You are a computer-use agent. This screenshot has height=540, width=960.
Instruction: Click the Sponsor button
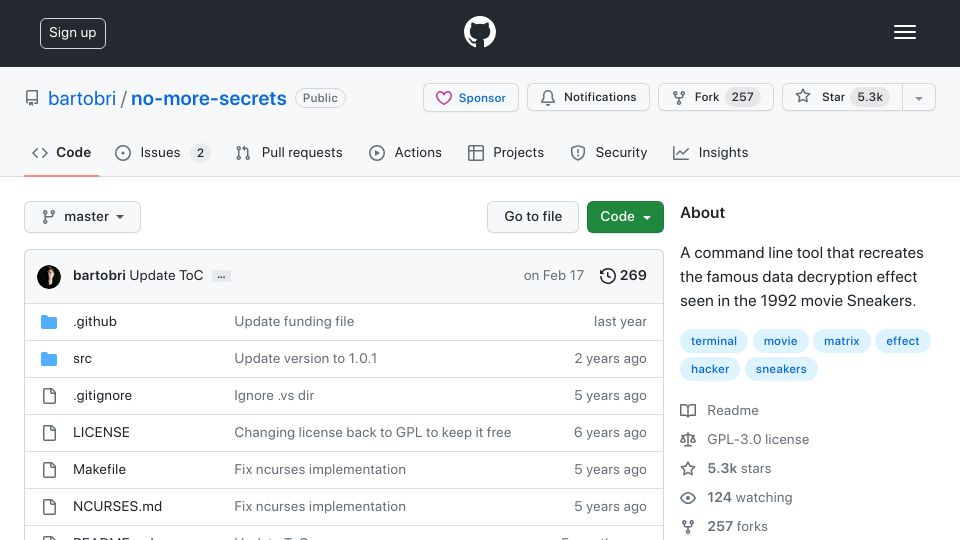(471, 97)
